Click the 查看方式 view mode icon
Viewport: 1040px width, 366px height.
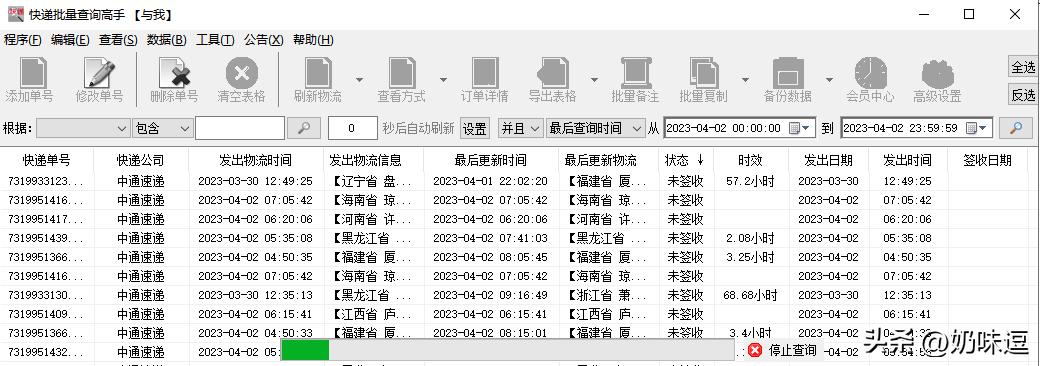pos(402,72)
